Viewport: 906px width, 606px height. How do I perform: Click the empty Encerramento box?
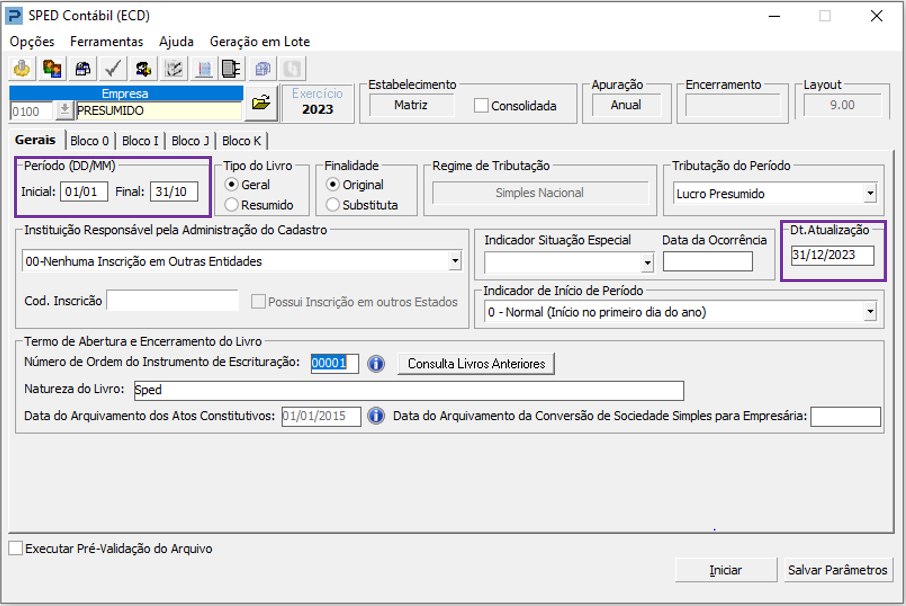pyautogui.click(x=733, y=105)
